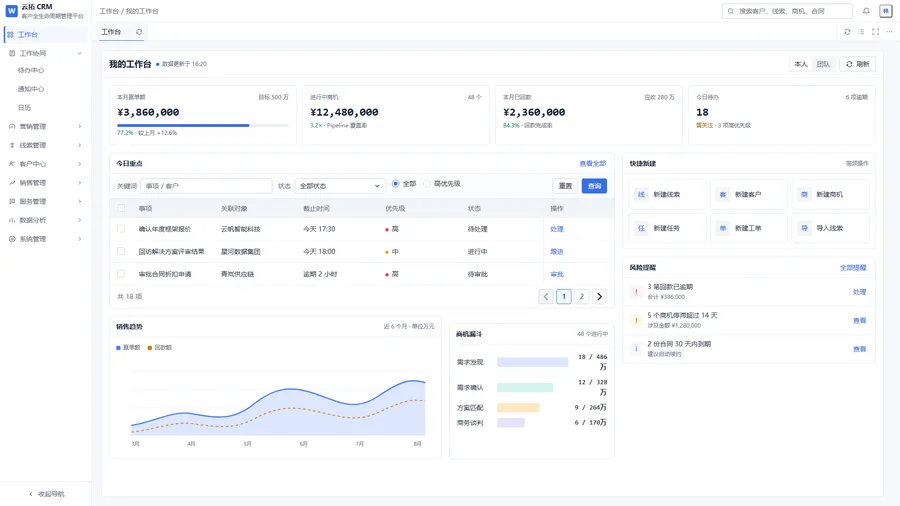This screenshot has height=506, width=900.
Task: Go to page 2 of the table
Action: tap(581, 297)
